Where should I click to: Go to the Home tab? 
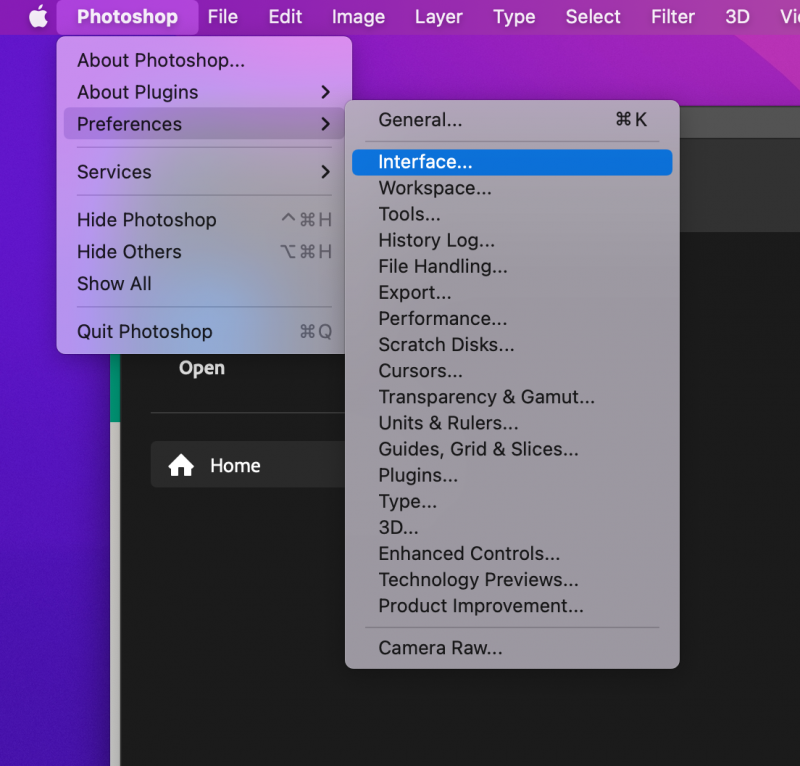click(235, 466)
